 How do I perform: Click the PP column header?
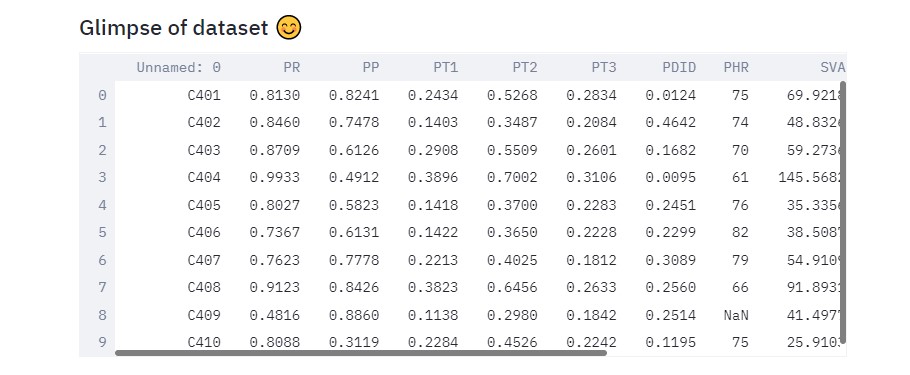coord(370,67)
